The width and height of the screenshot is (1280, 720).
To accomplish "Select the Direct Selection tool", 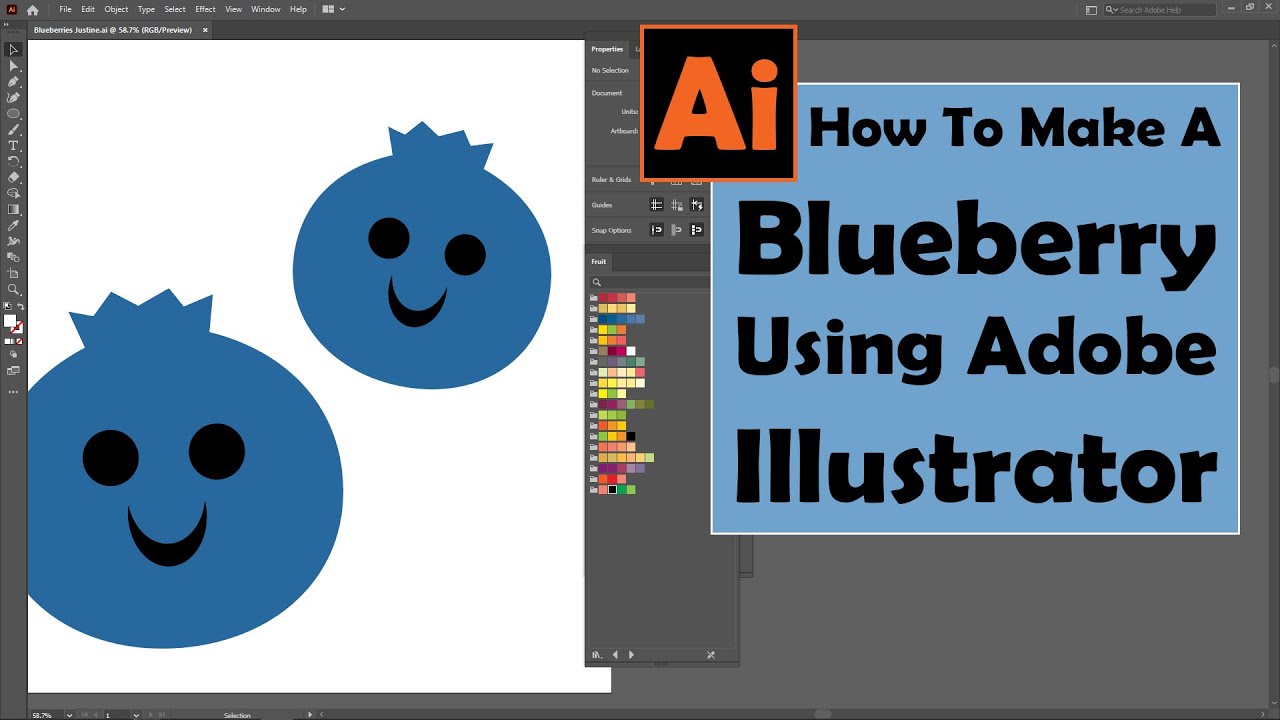I will tap(14, 65).
